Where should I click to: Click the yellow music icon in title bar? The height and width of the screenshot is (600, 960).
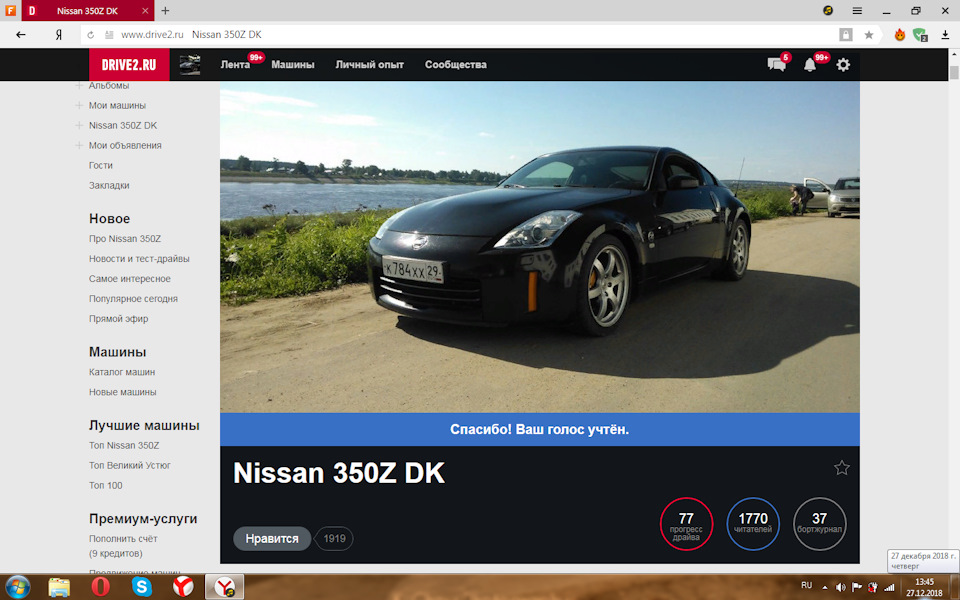tap(828, 10)
